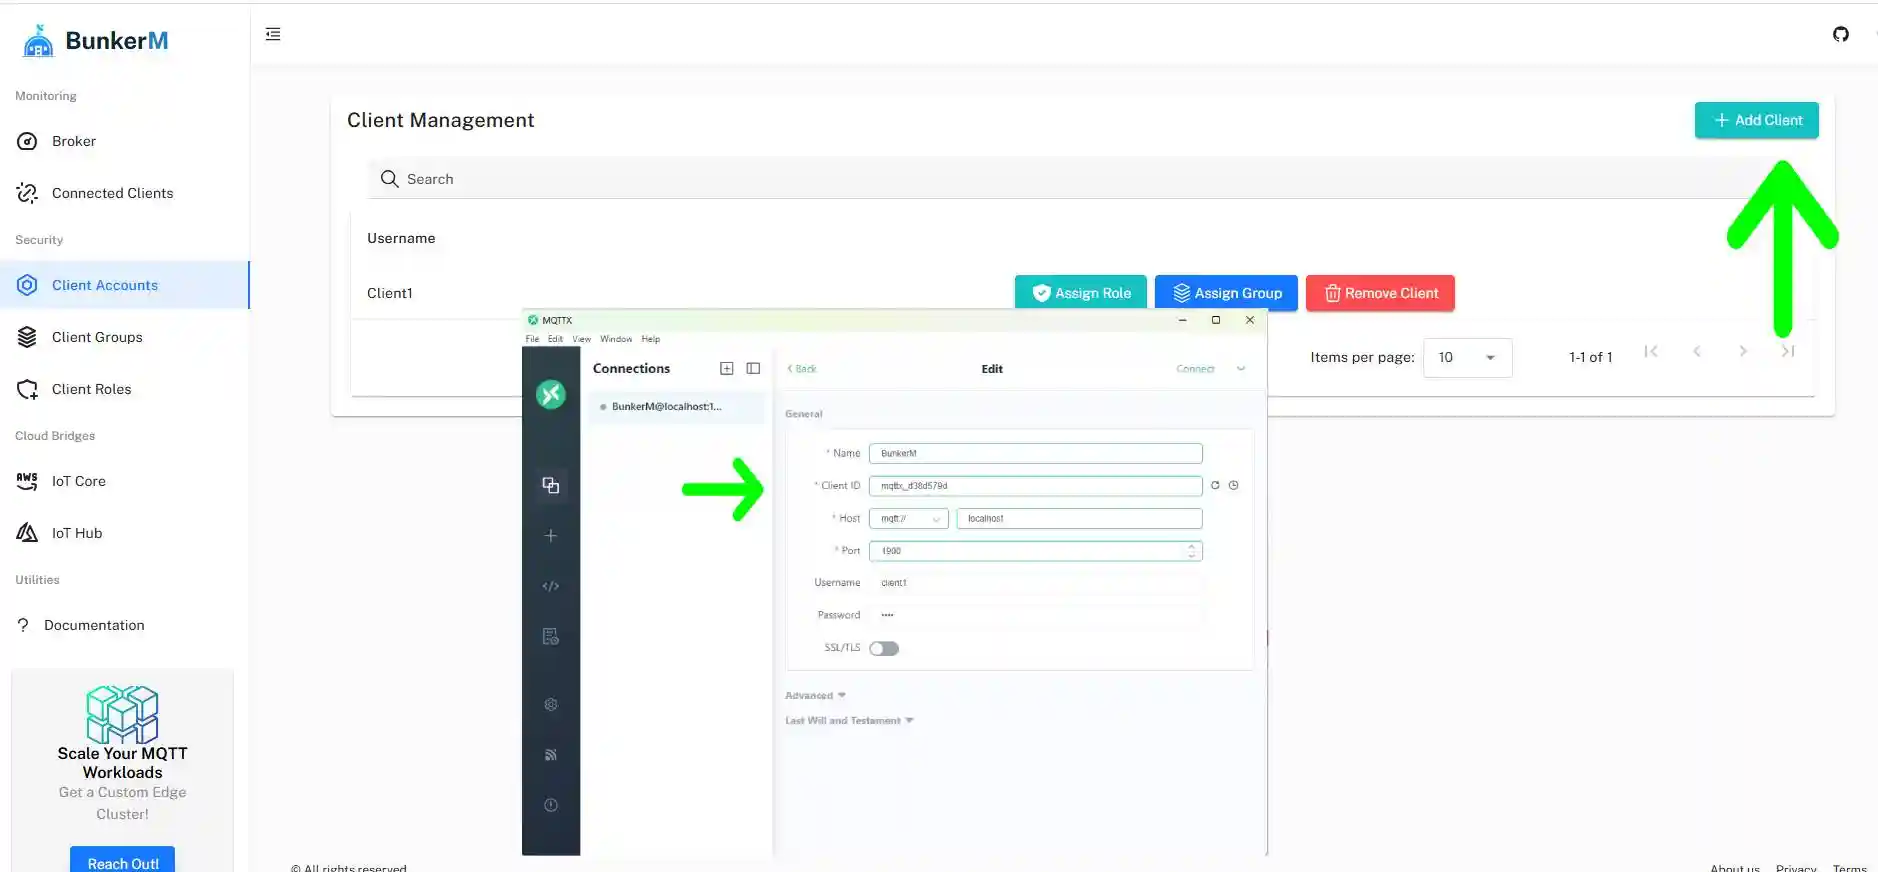Click the search magnifier icon
The height and width of the screenshot is (872, 1878).
389,178
